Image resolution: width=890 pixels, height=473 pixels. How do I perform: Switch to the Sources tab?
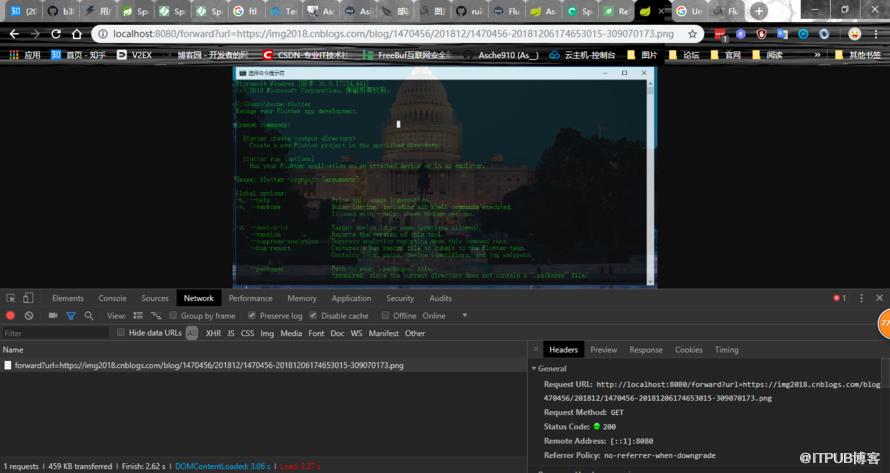155,298
